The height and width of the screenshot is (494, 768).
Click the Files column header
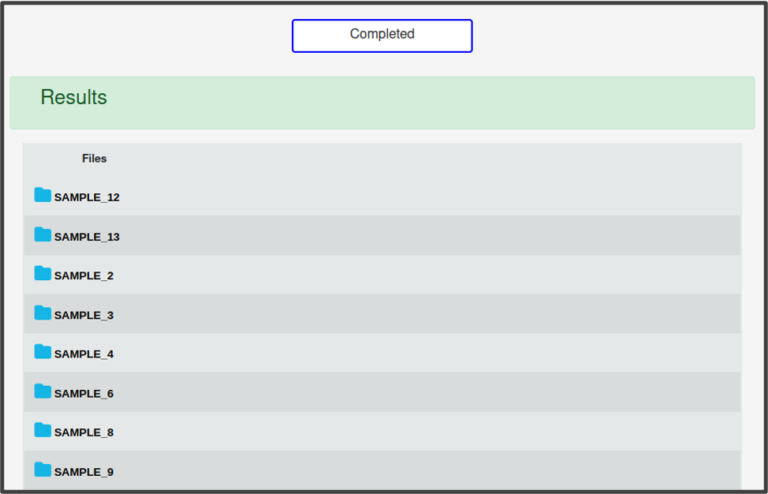tap(94, 158)
